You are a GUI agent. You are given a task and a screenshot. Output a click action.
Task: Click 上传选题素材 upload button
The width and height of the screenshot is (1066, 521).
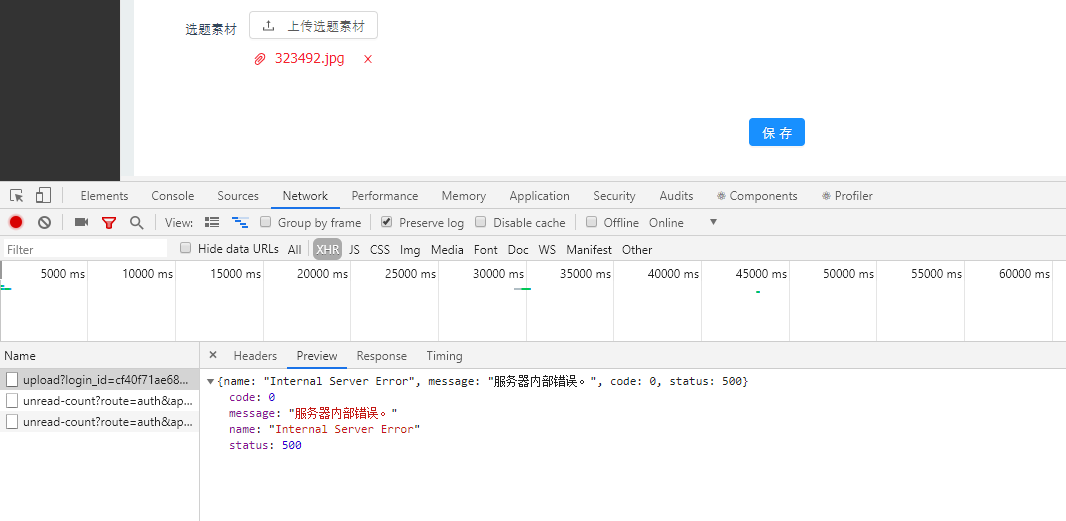pos(313,26)
